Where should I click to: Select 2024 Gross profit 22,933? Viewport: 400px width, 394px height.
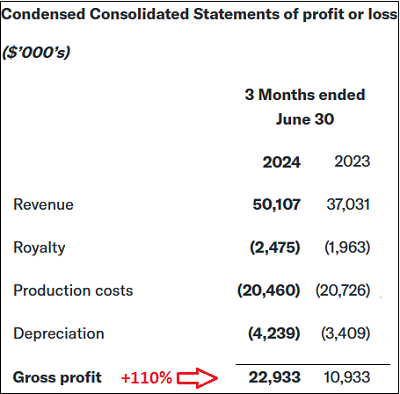(x=275, y=377)
